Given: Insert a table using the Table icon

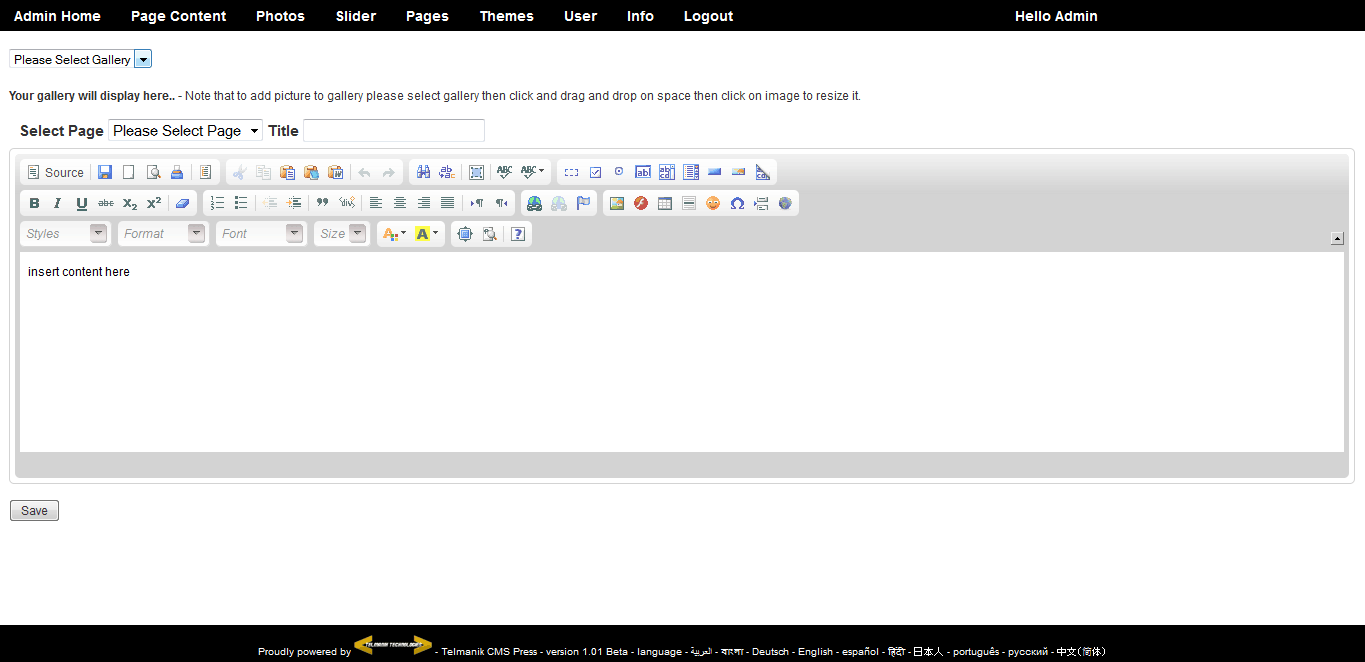Looking at the screenshot, I should (665, 203).
